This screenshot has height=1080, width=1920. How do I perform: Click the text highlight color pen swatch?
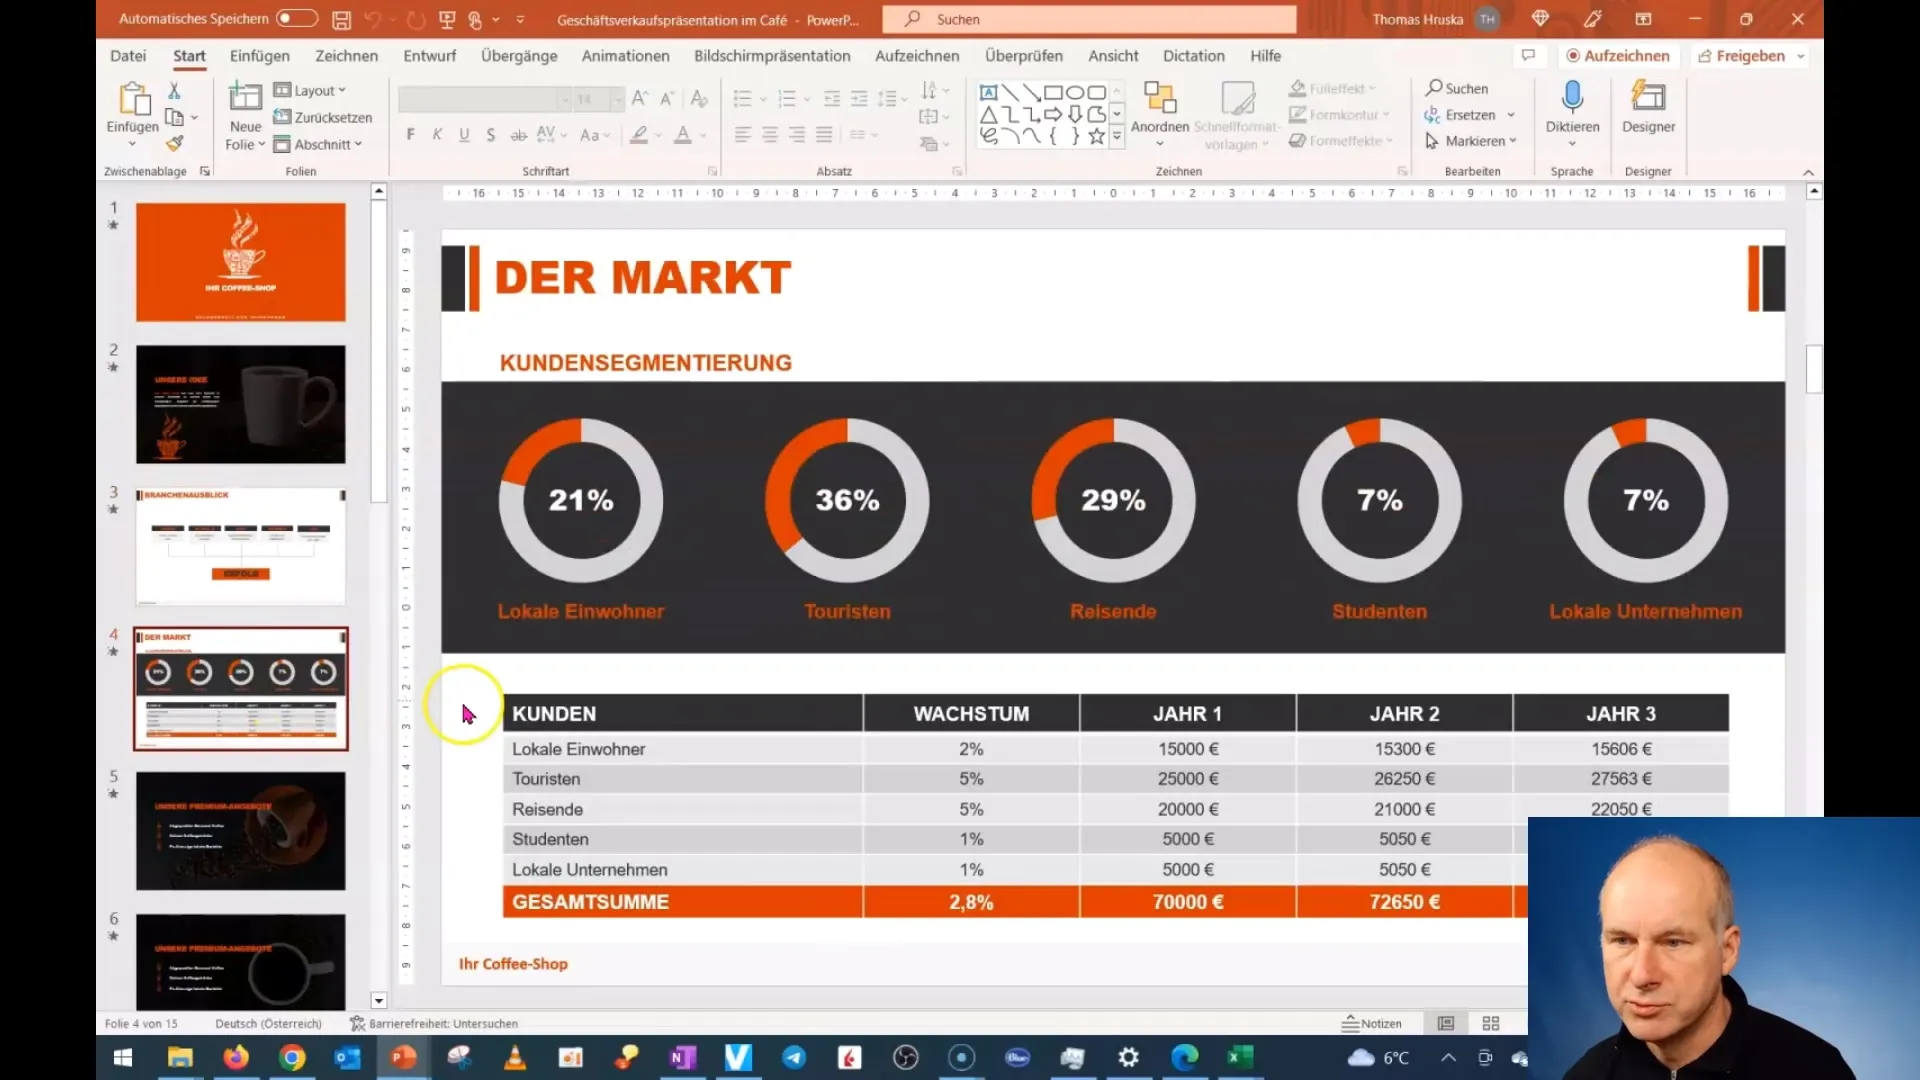point(639,134)
